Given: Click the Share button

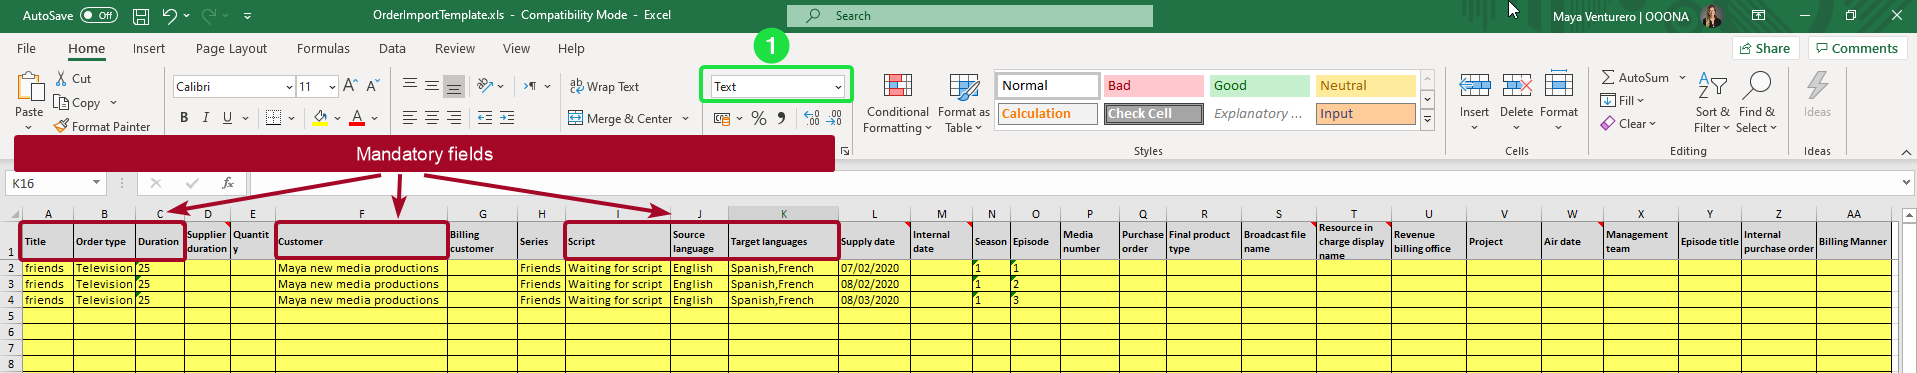Looking at the screenshot, I should click(x=1765, y=48).
